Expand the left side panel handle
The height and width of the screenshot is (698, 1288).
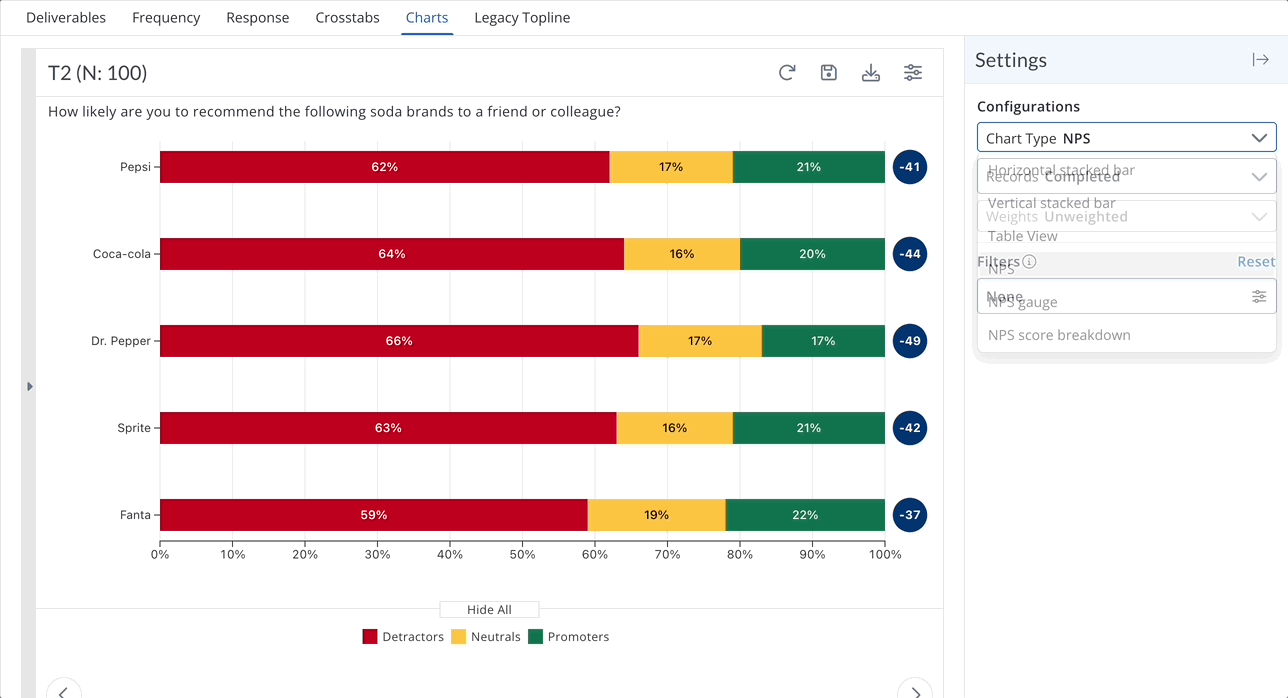point(29,386)
